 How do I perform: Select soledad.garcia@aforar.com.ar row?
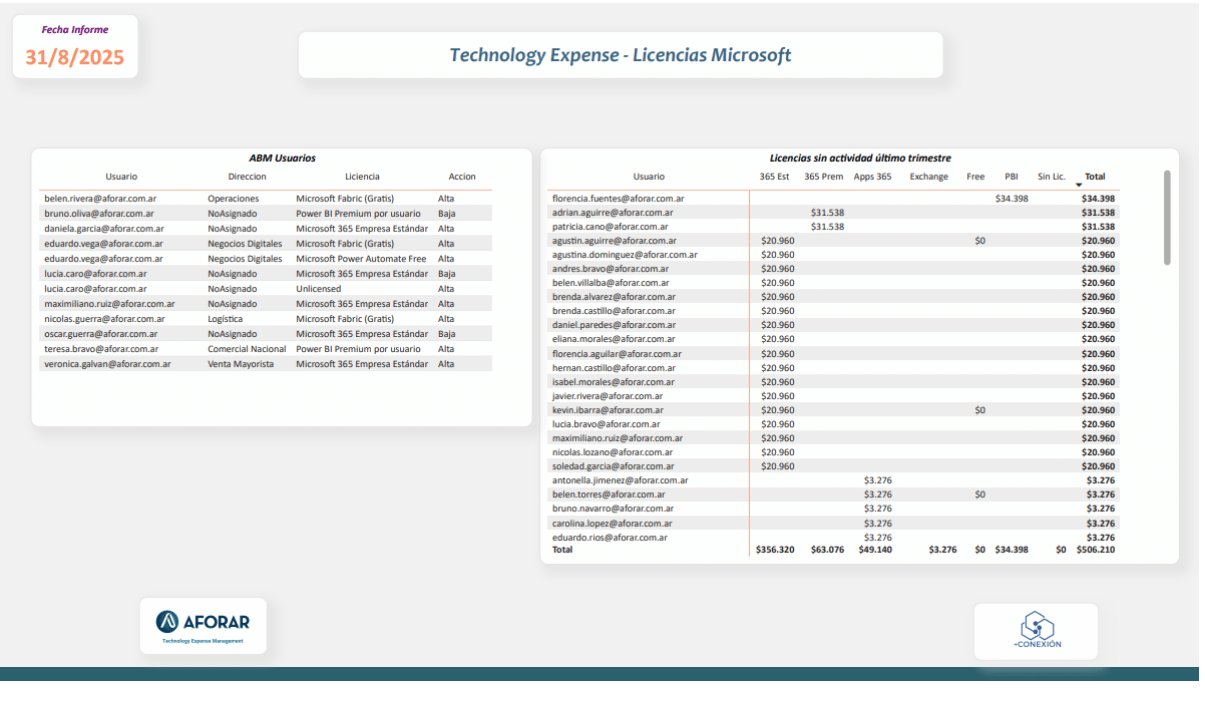click(x=834, y=465)
